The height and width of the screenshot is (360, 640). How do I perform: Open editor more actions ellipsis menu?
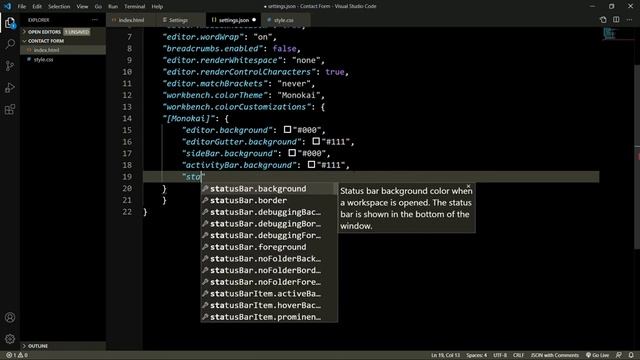(x=629, y=20)
